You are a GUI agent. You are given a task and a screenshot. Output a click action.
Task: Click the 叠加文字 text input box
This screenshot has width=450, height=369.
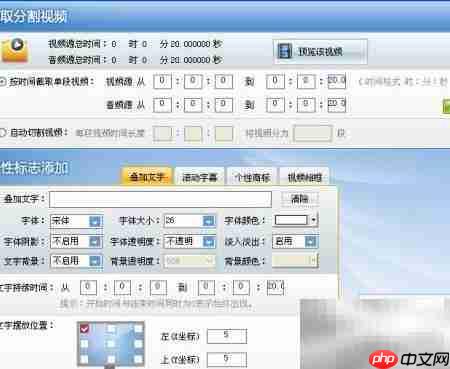point(160,199)
